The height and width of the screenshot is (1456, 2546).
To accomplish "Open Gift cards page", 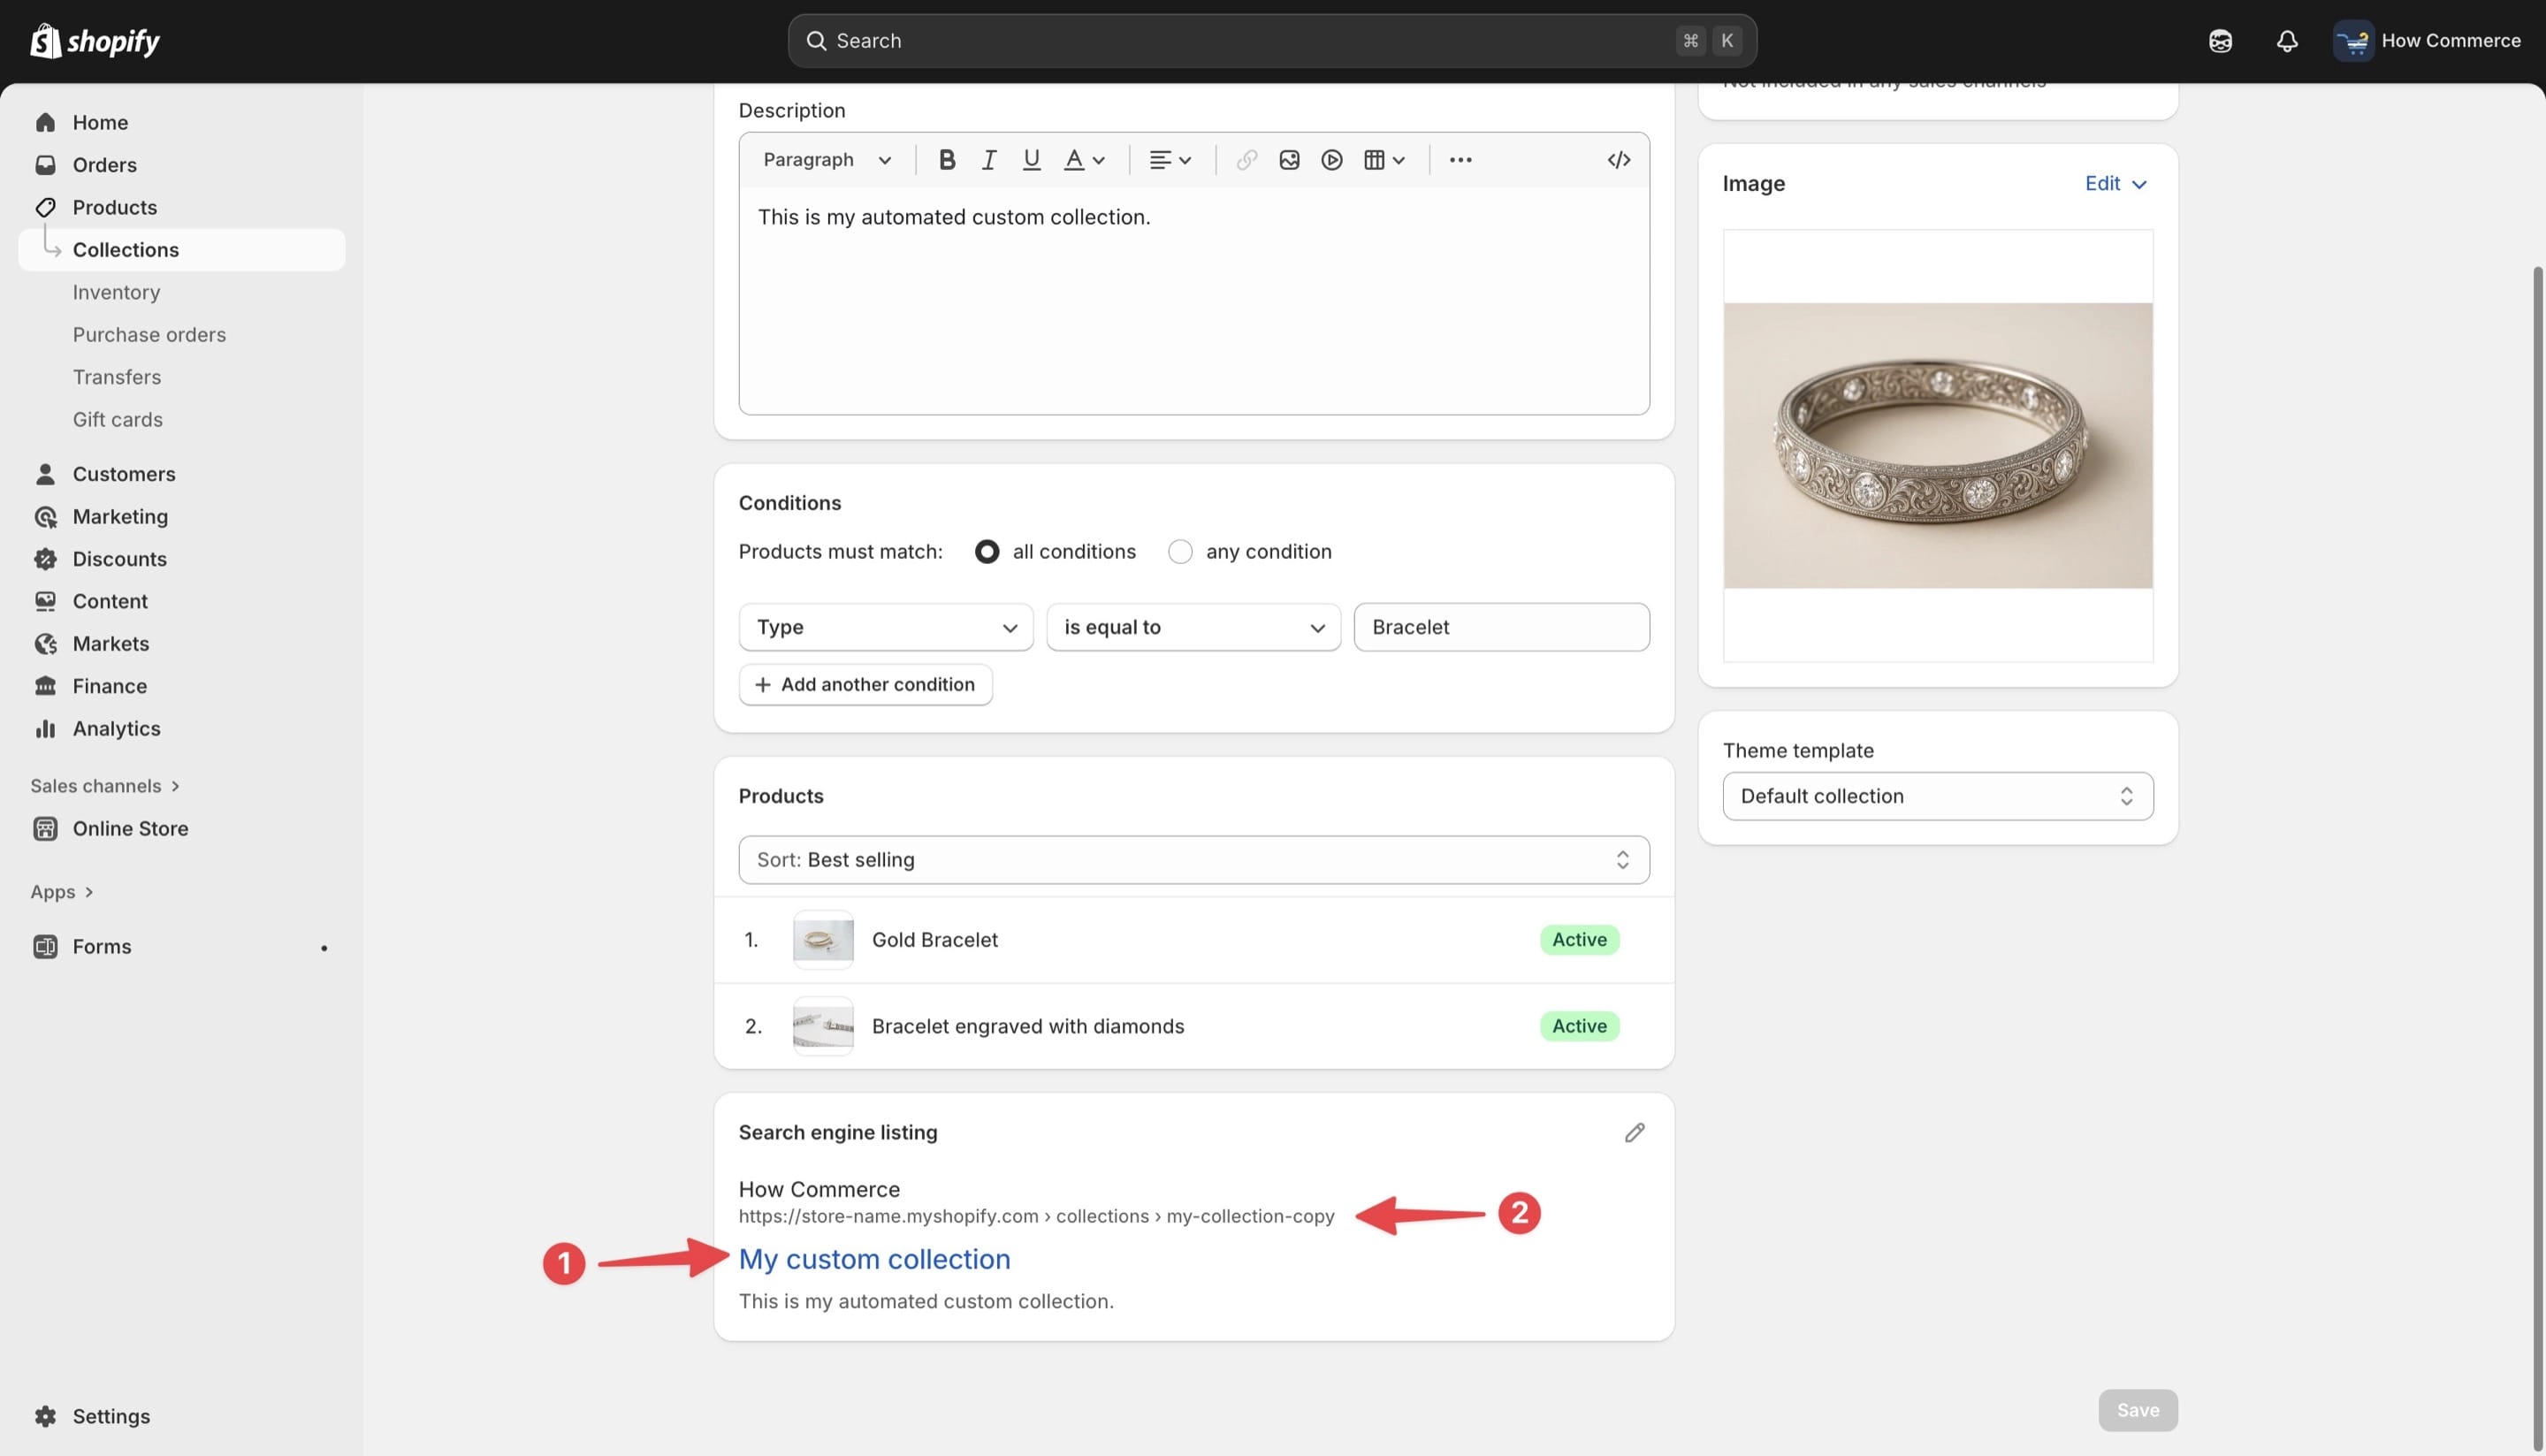I will click(117, 420).
